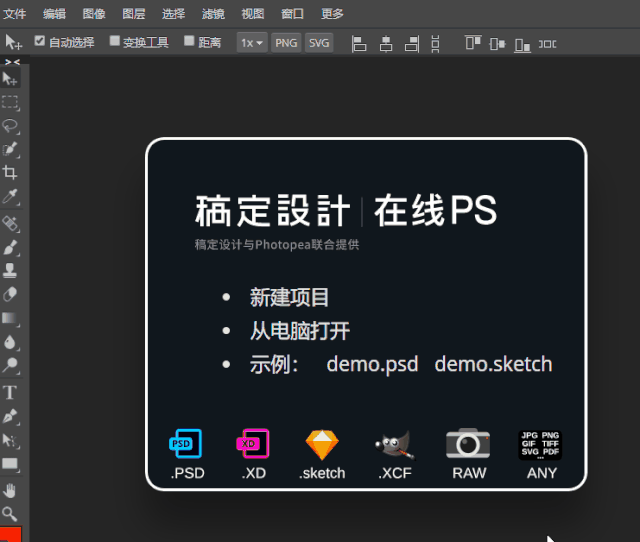640x542 pixels.
Task: Select the Zoom magnifier tool
Action: pos(11,513)
